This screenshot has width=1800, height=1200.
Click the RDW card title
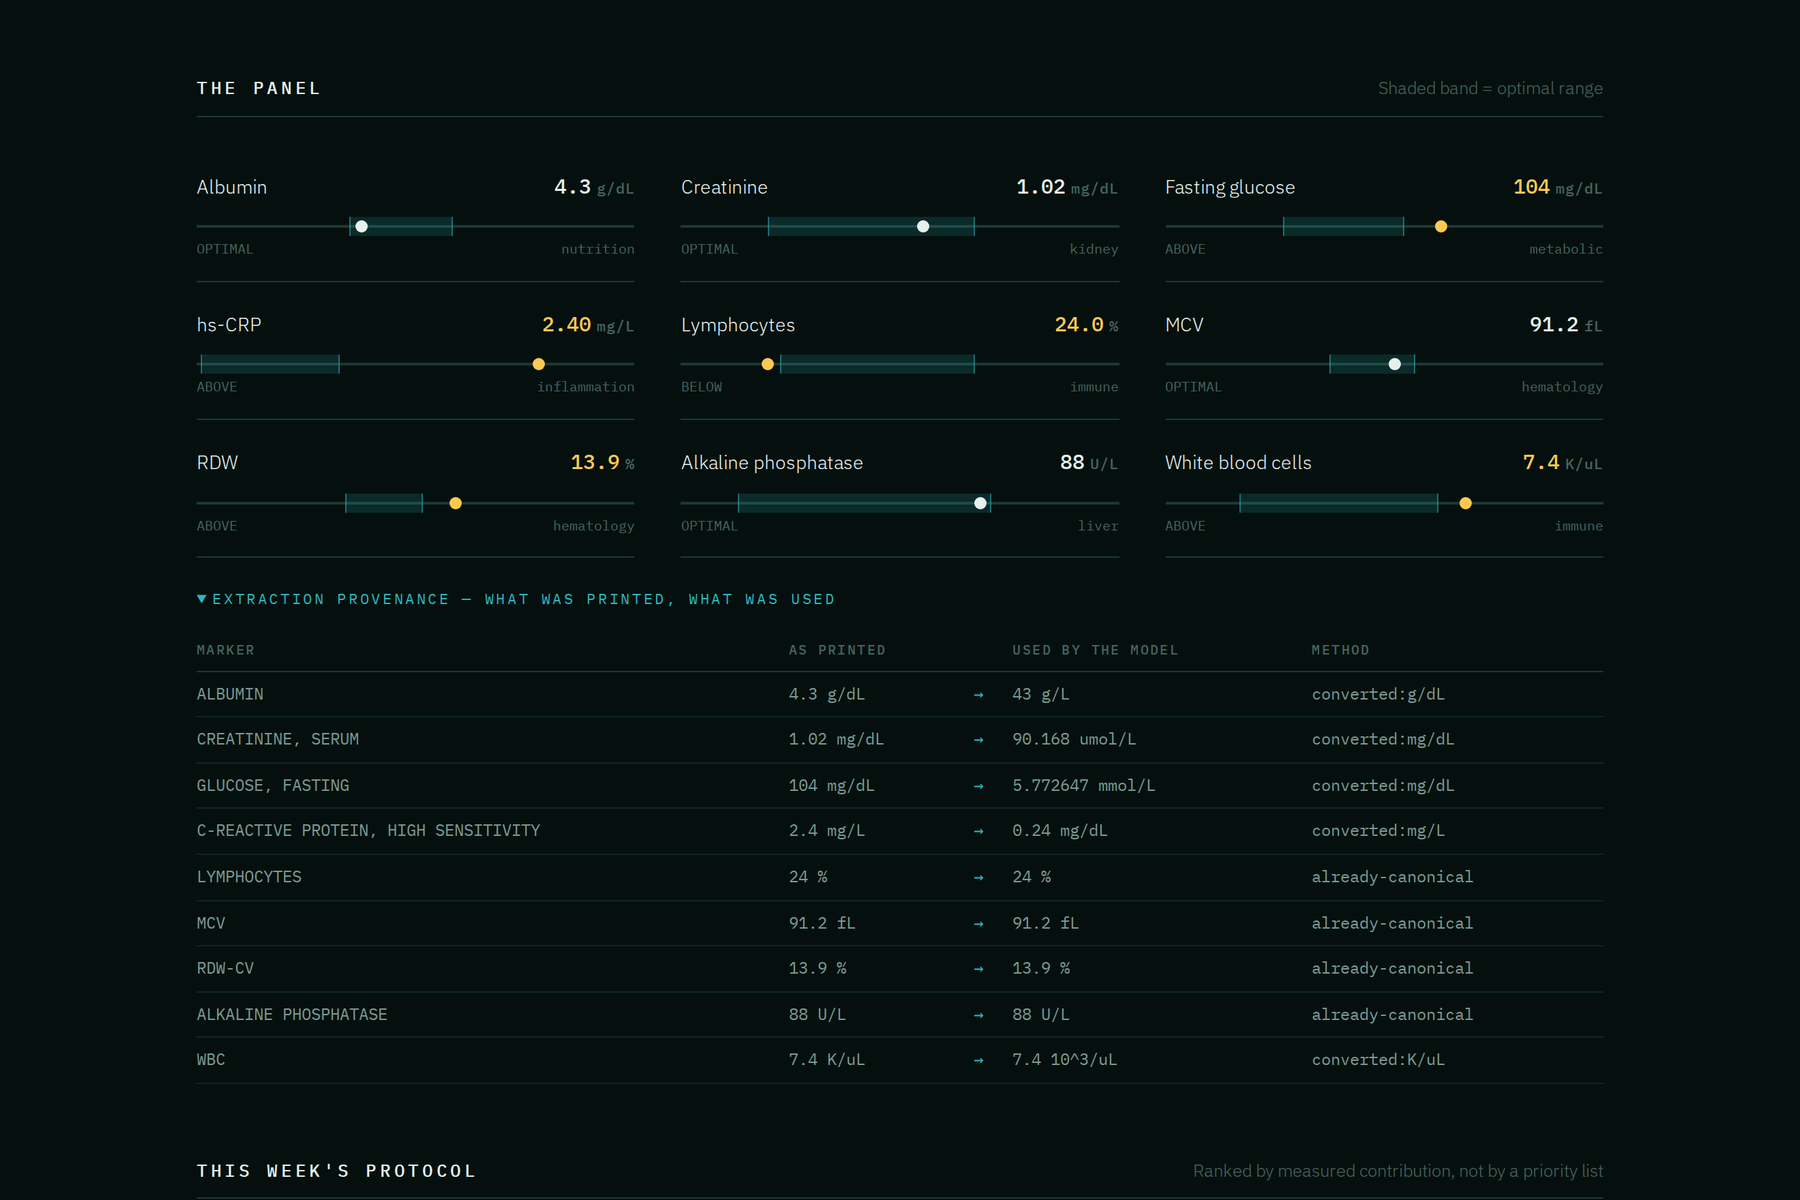[217, 463]
